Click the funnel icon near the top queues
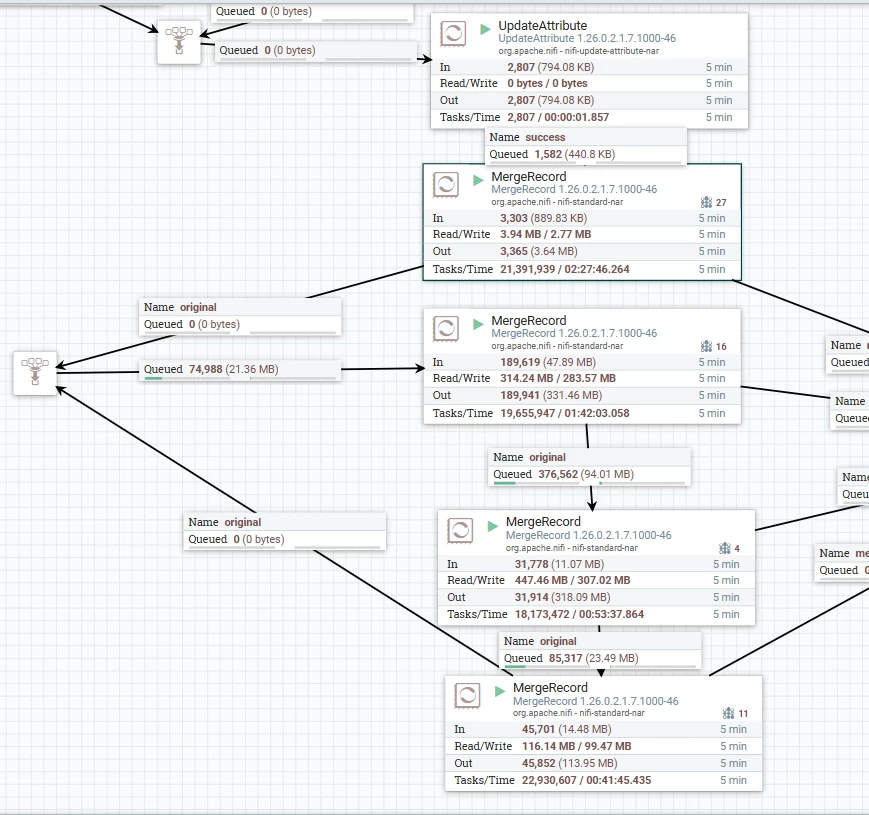The image size is (869, 815). click(179, 42)
